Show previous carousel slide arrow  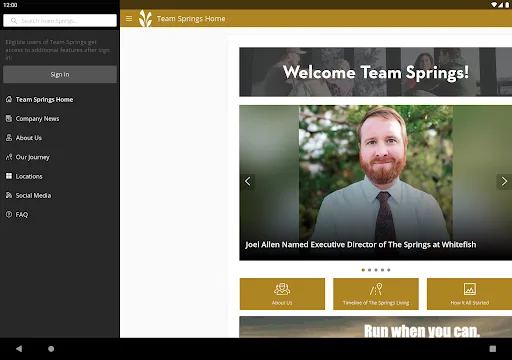pyautogui.click(x=248, y=181)
